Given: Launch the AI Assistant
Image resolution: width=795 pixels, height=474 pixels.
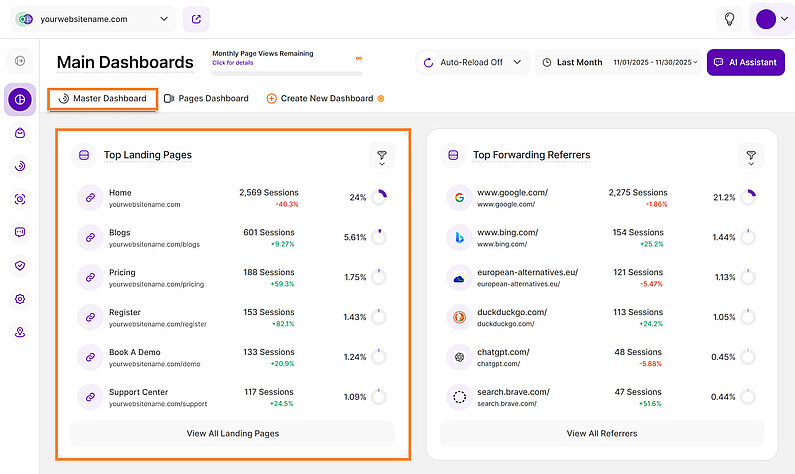Looking at the screenshot, I should [x=745, y=62].
